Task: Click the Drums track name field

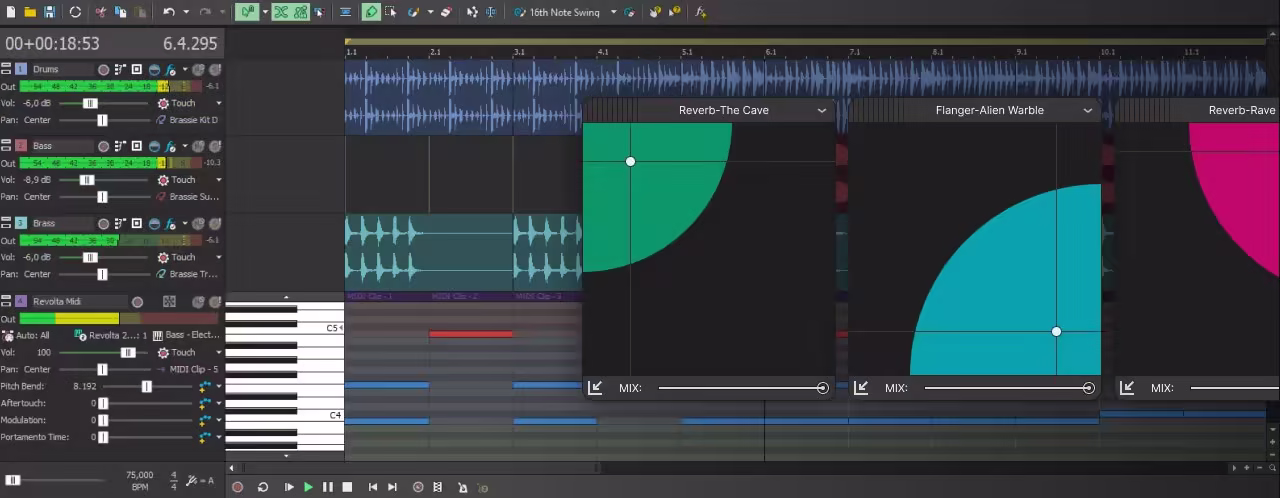Action: pyautogui.click(x=63, y=69)
